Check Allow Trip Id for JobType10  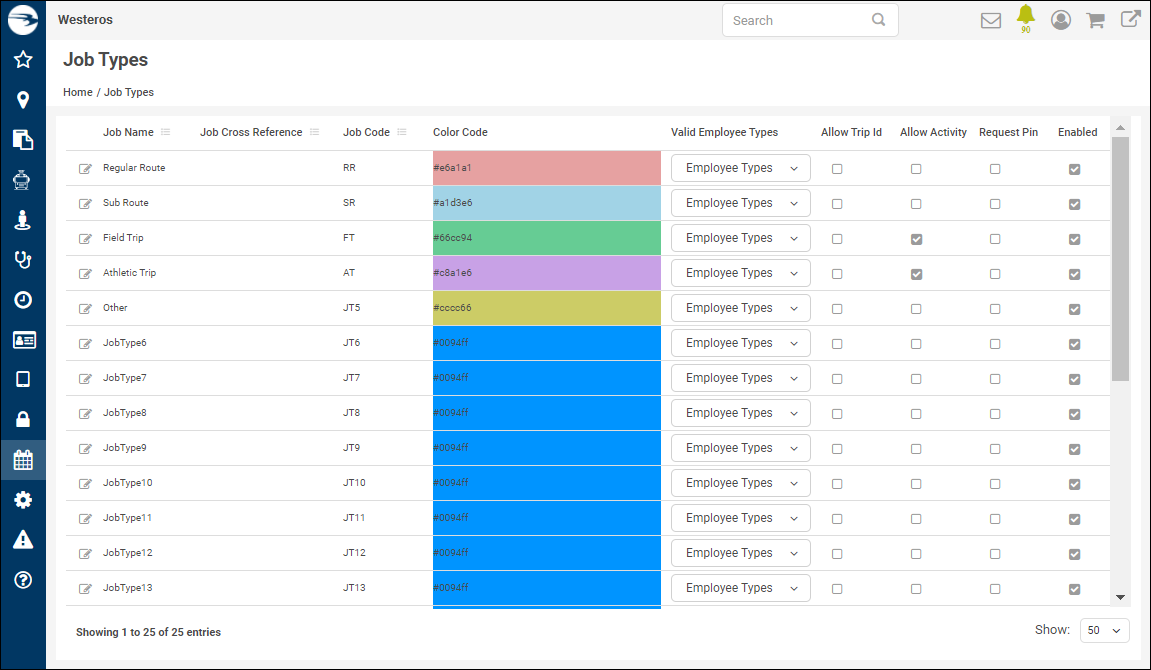[x=837, y=484]
